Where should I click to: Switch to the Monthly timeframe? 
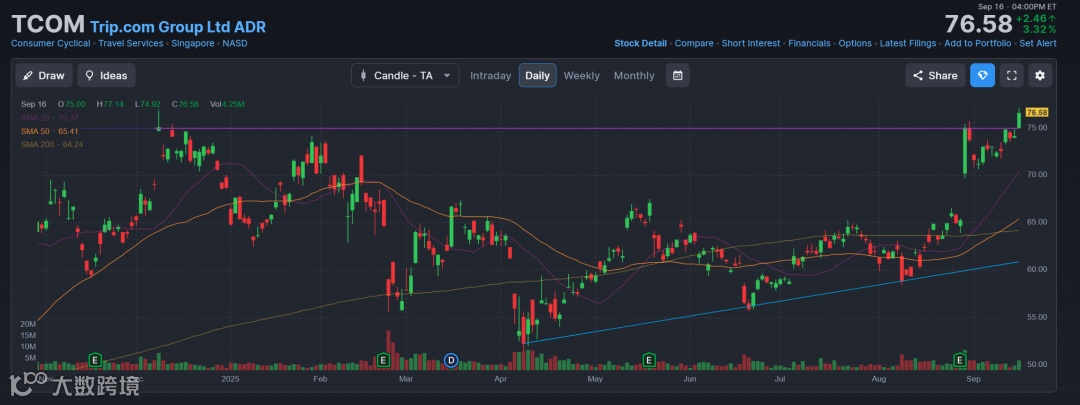634,76
